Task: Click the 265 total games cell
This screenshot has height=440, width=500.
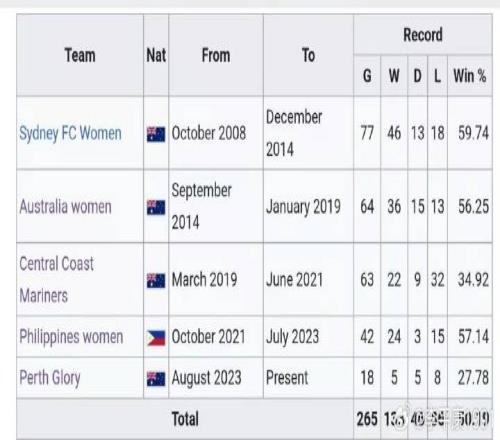Action: (x=367, y=419)
